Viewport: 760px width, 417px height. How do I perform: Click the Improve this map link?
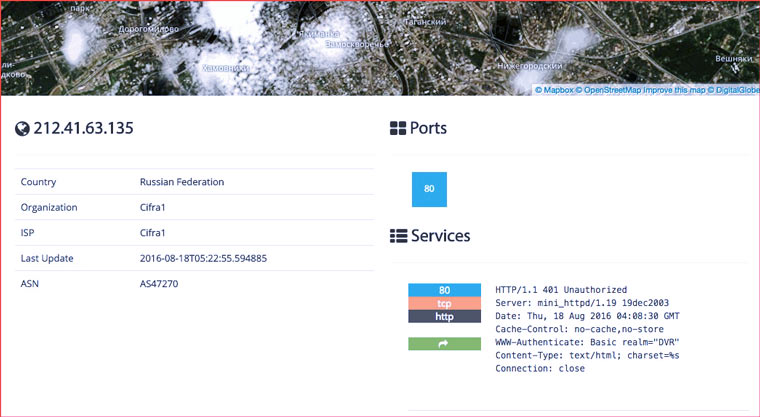[674, 90]
